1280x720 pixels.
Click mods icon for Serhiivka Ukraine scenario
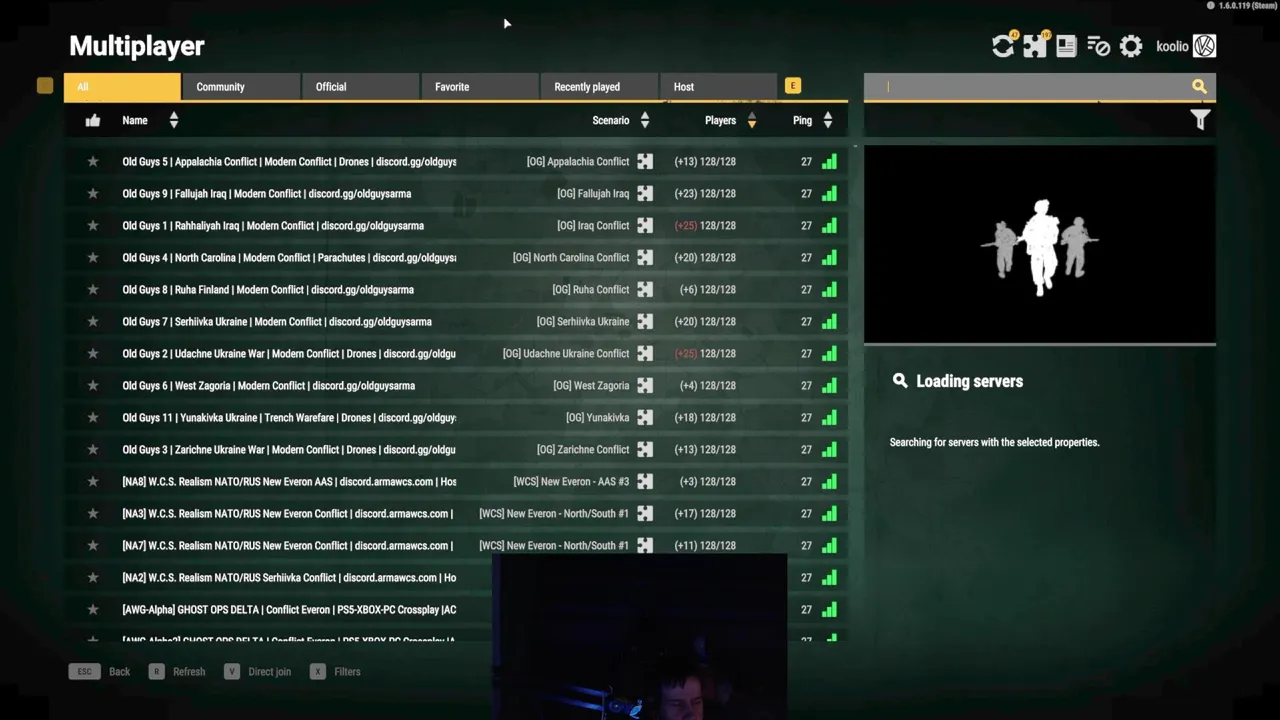tap(645, 321)
